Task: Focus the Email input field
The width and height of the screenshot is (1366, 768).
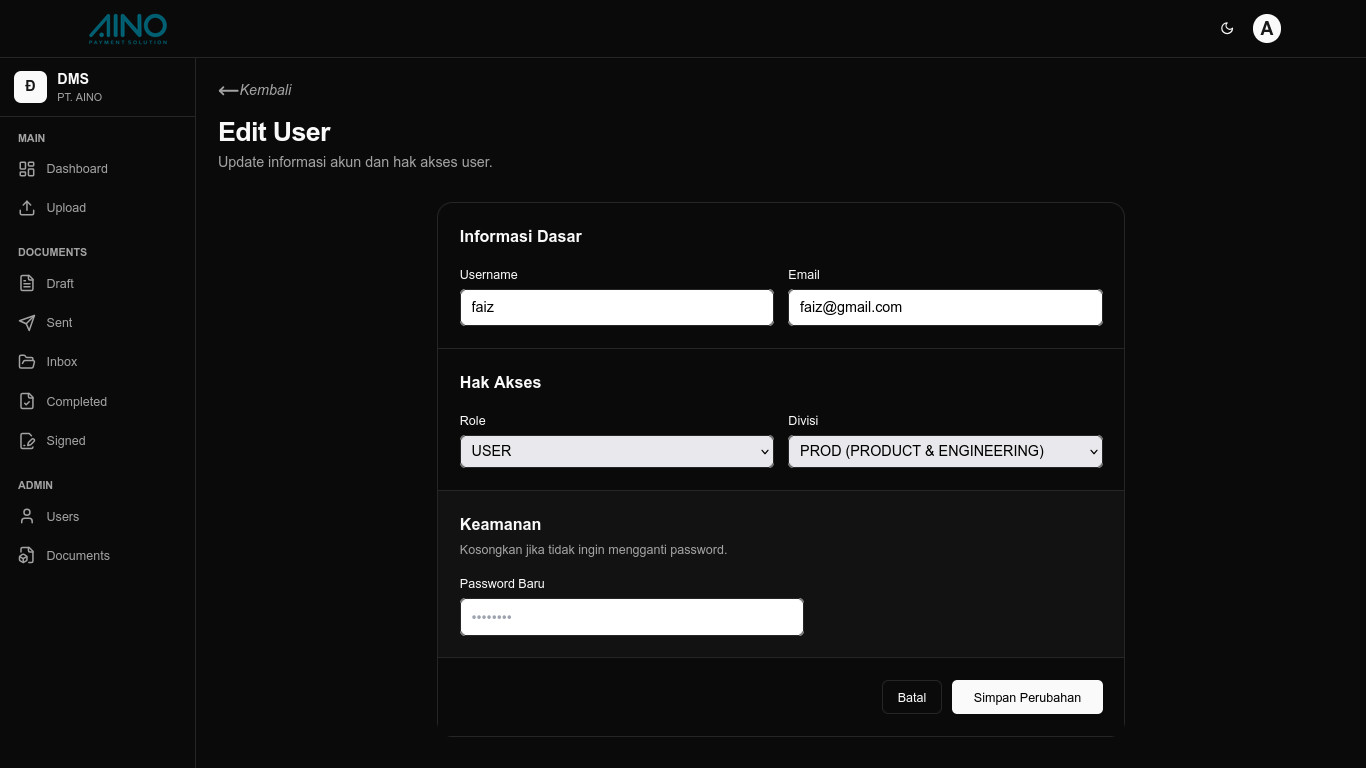Action: 944,307
